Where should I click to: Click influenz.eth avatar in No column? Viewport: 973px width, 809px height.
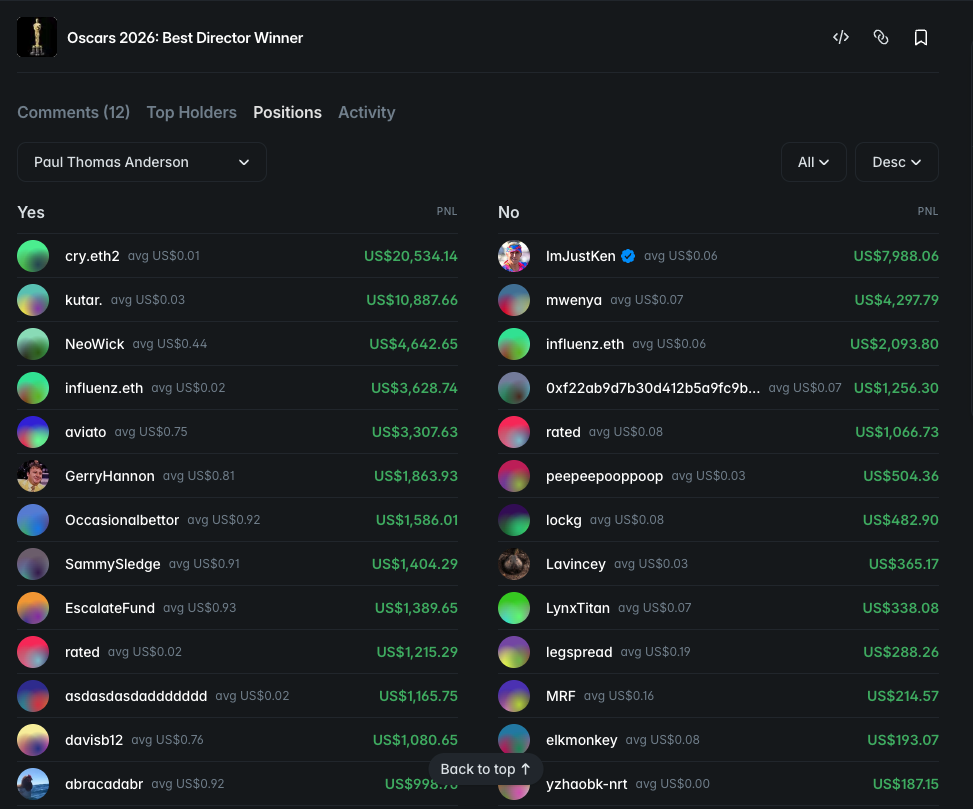[514, 344]
